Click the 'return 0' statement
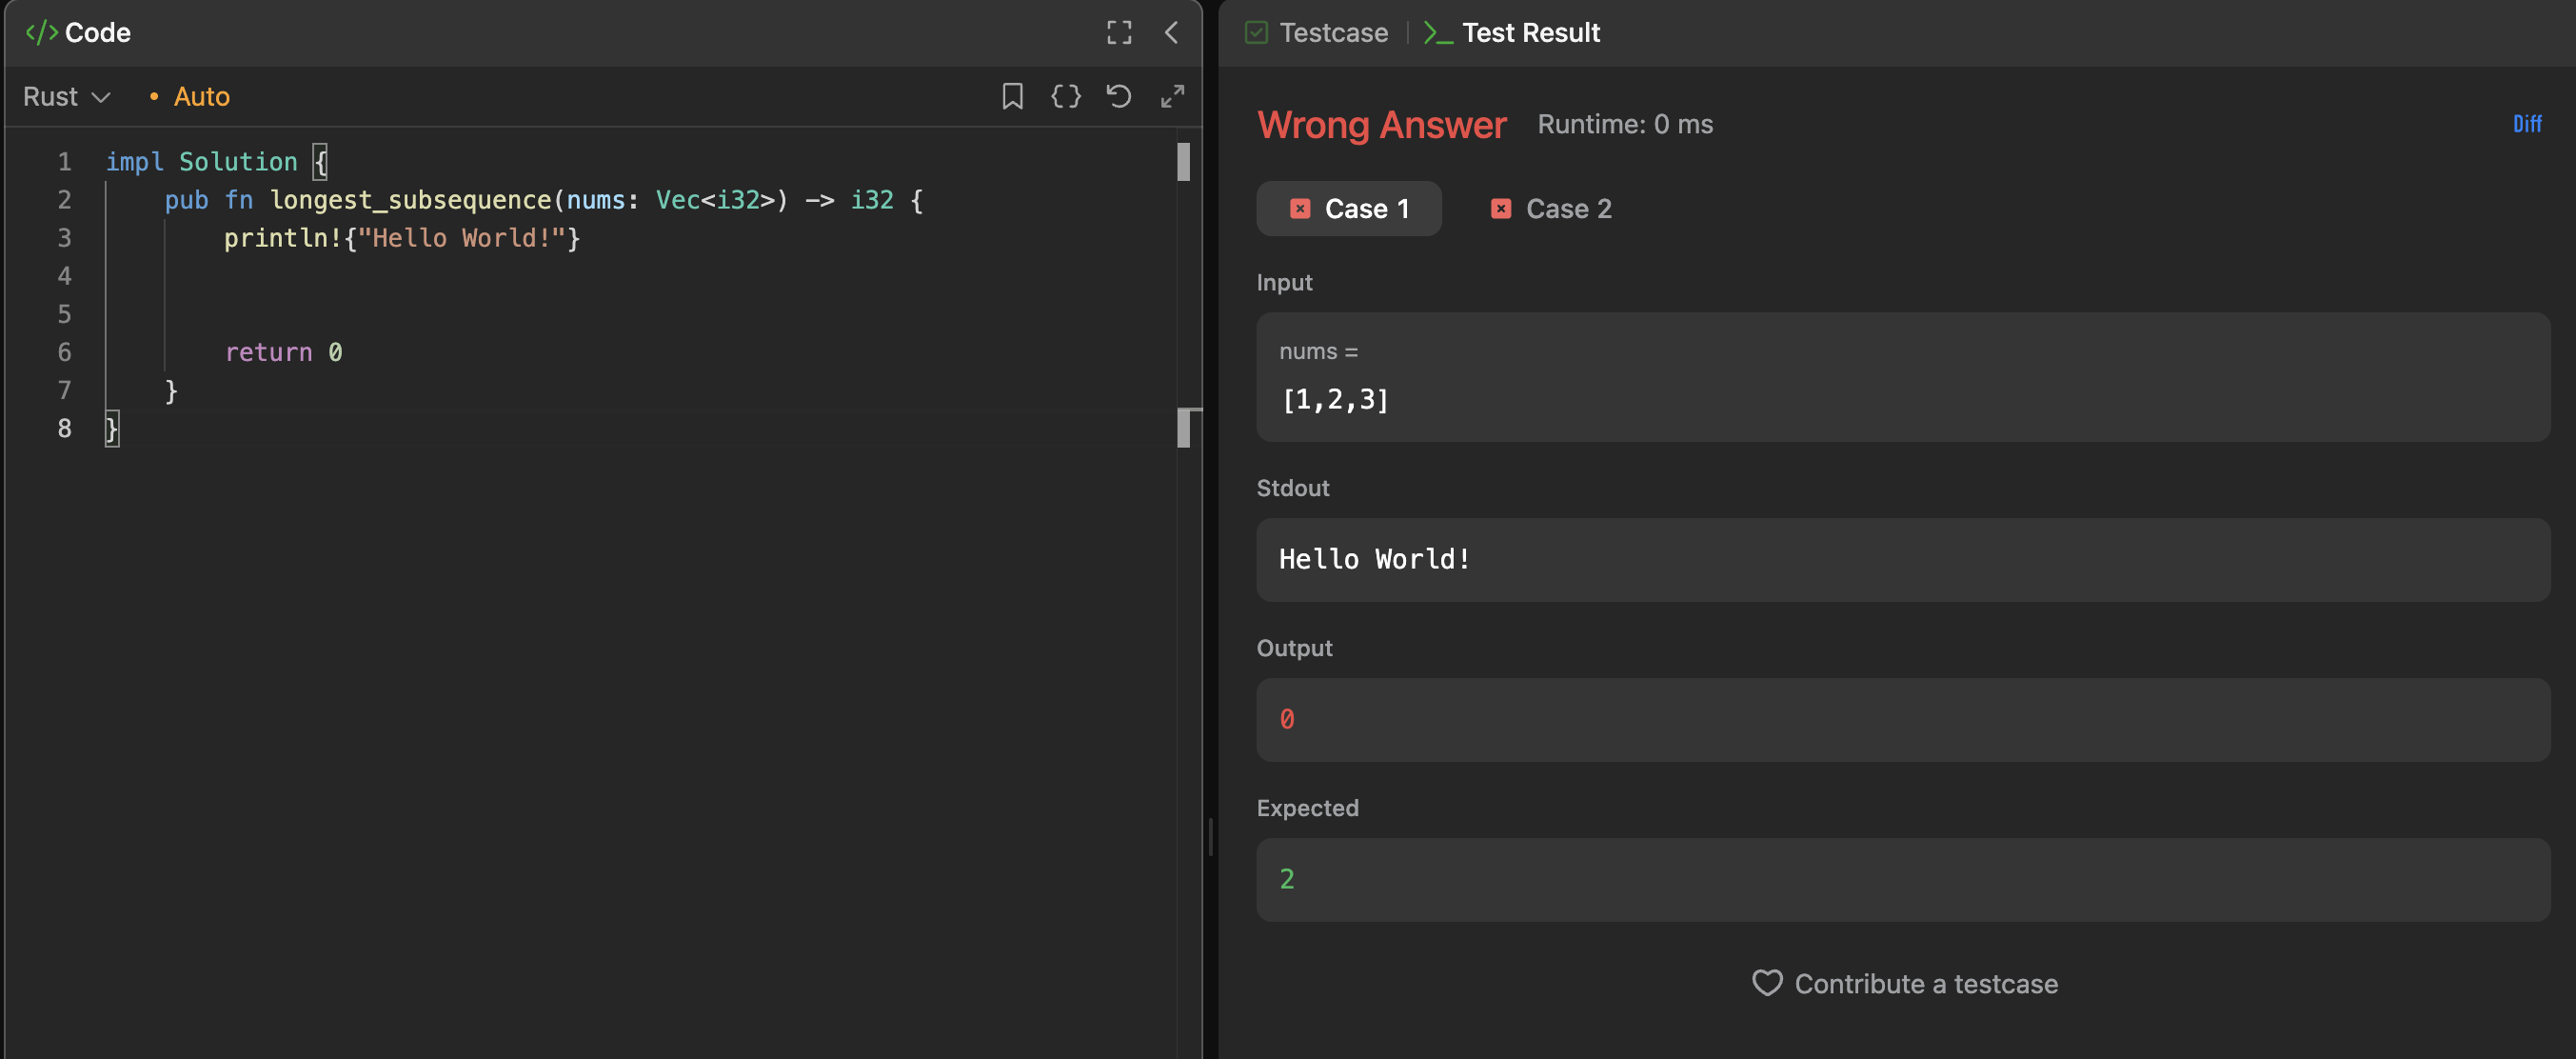 pos(283,352)
